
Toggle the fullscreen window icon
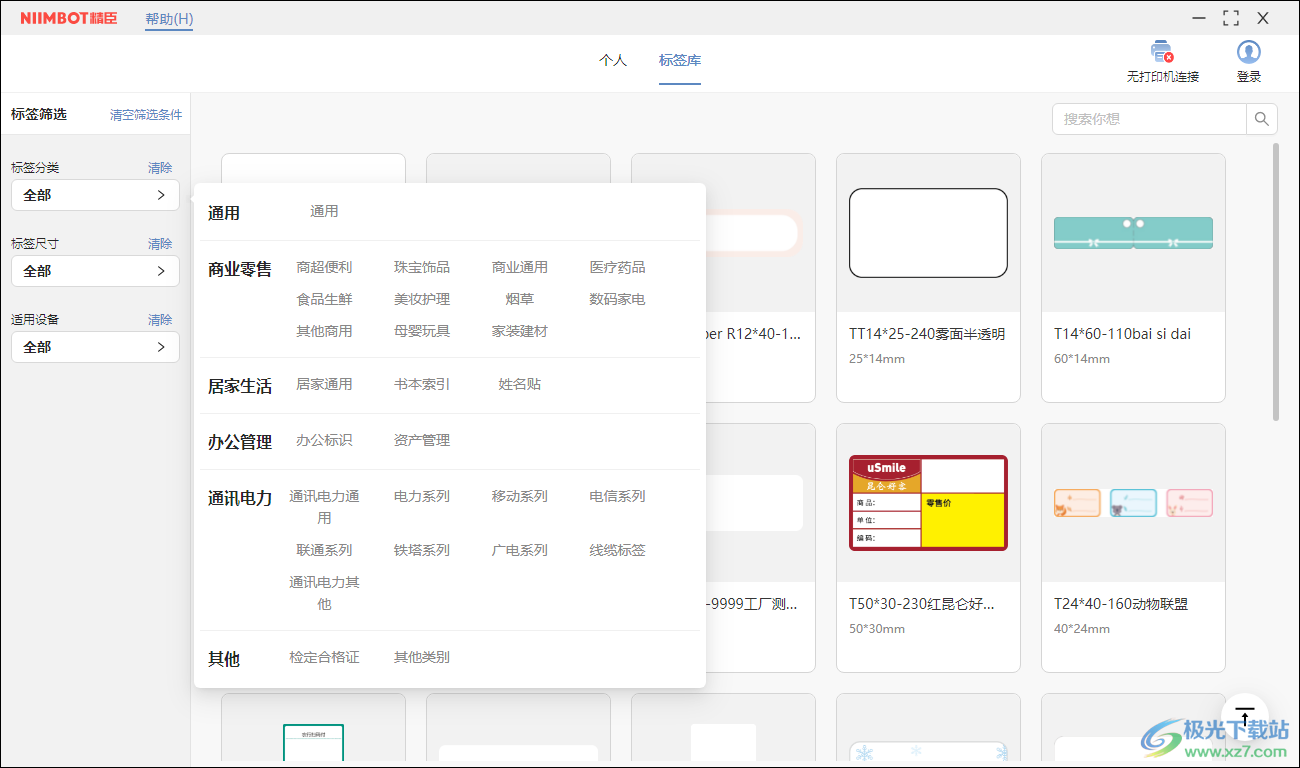[x=1231, y=18]
